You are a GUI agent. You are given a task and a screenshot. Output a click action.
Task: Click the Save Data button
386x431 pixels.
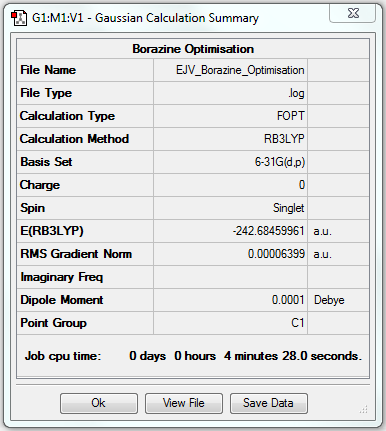(x=269, y=403)
